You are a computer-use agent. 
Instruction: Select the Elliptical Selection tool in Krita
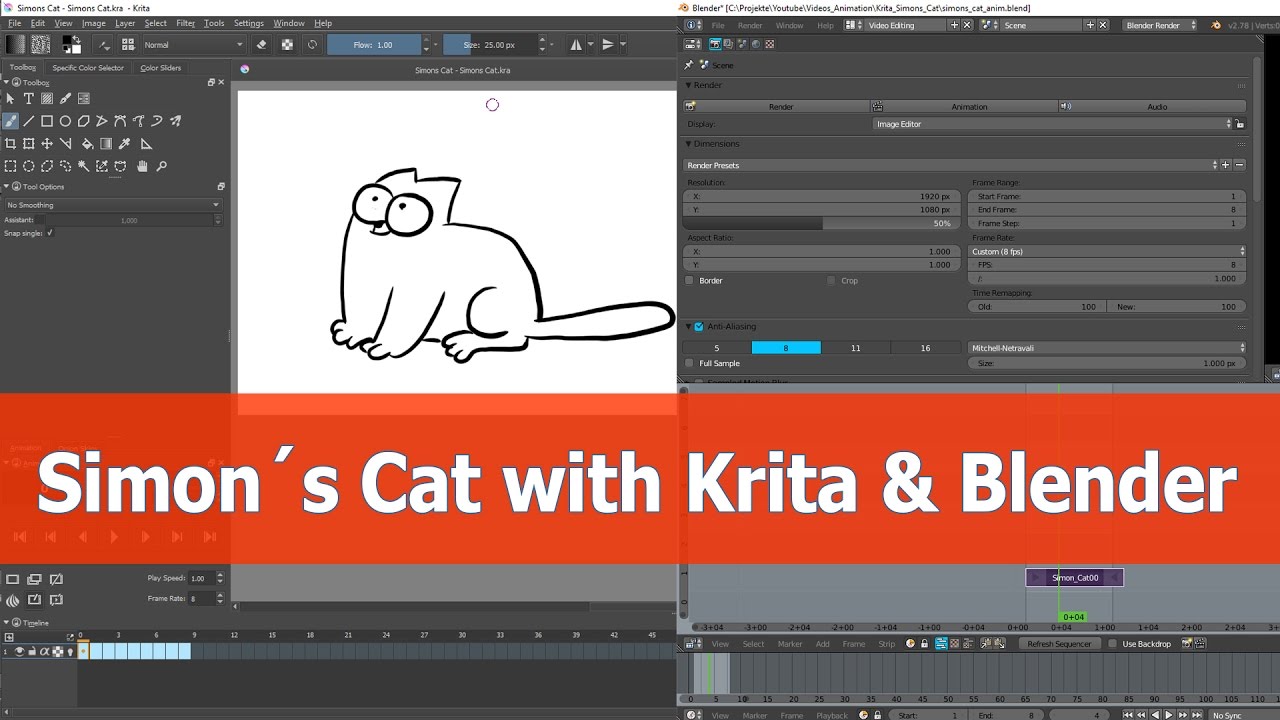(29, 167)
